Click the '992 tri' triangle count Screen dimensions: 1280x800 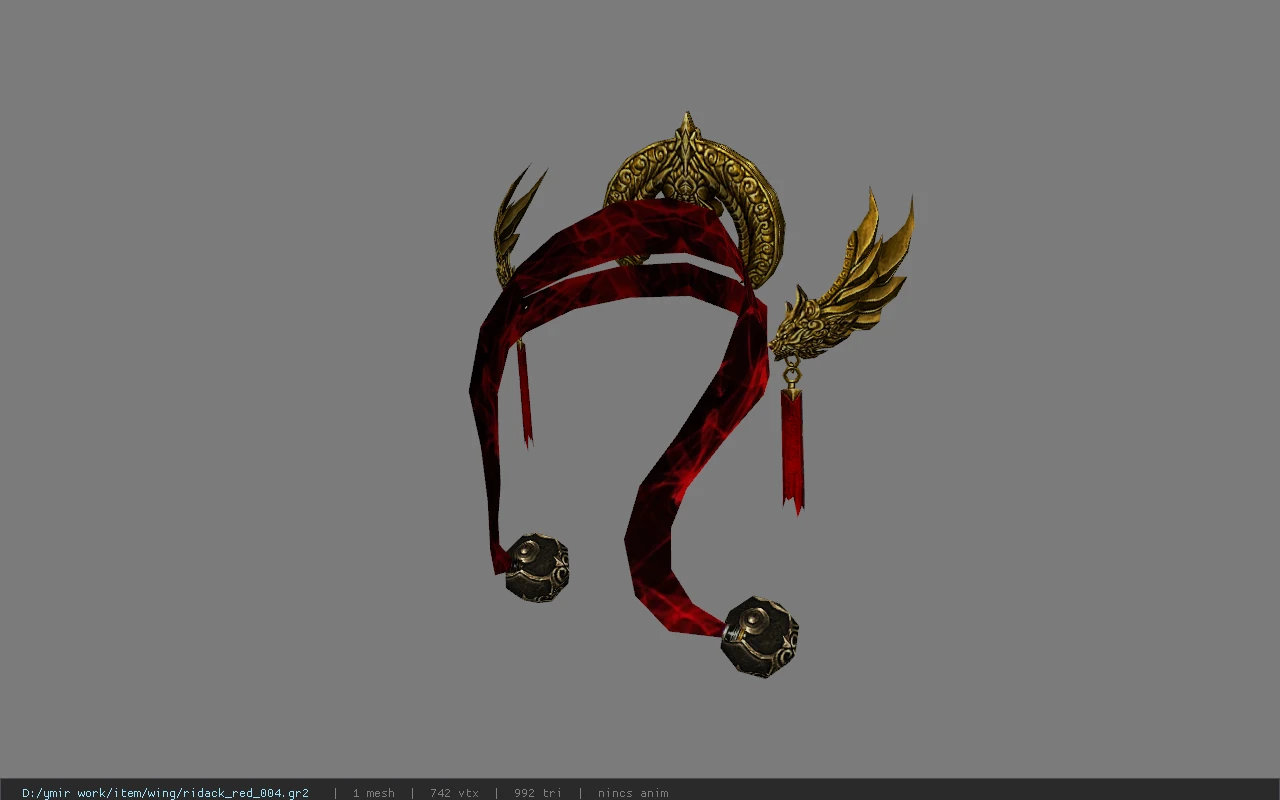(x=538, y=793)
